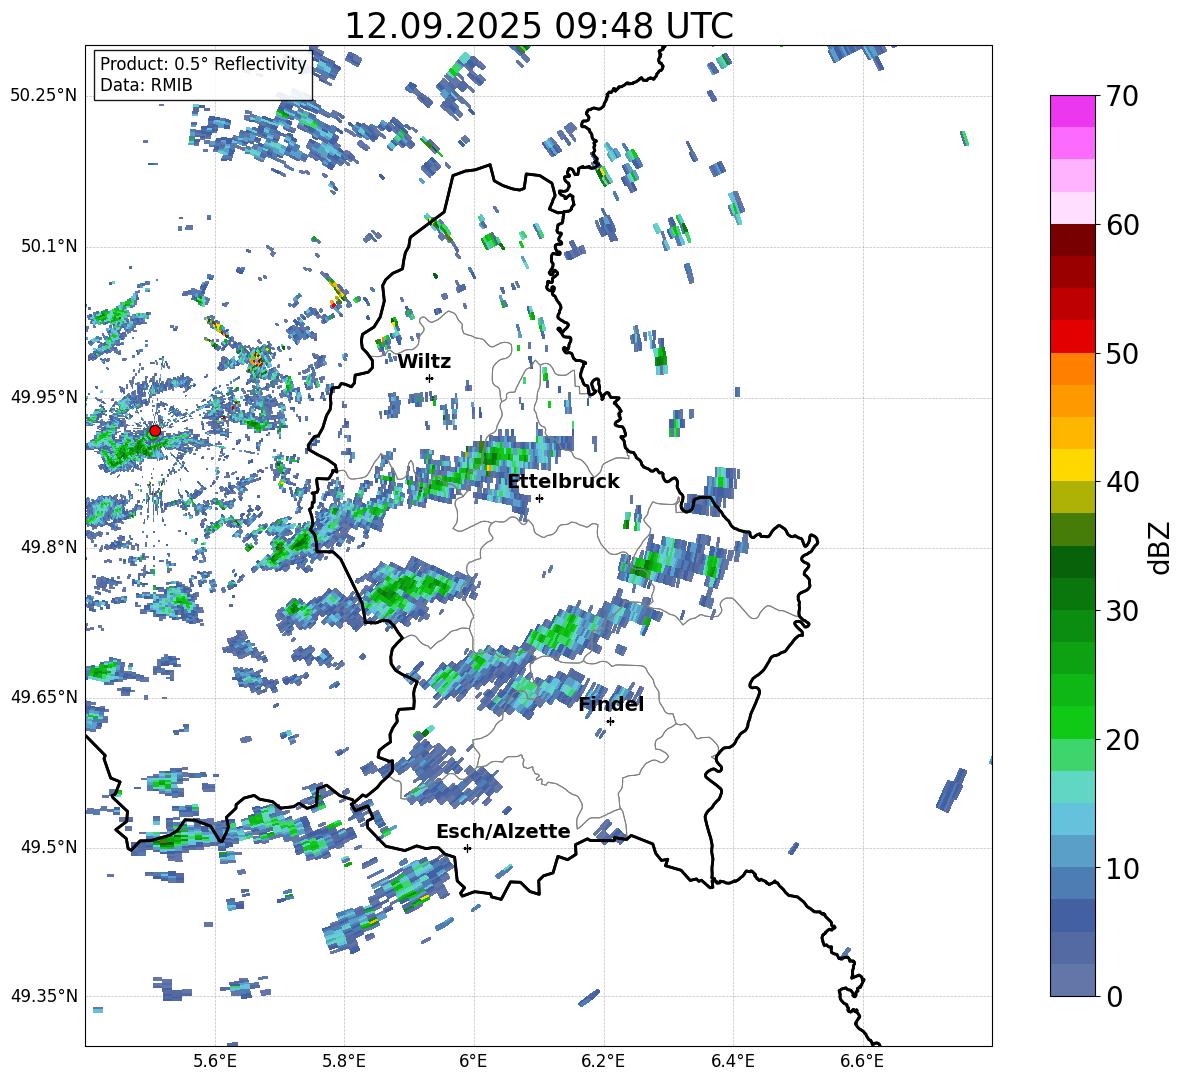This screenshot has width=1184, height=1081.
Task: Click the Findel station cross marker
Action: 610,722
